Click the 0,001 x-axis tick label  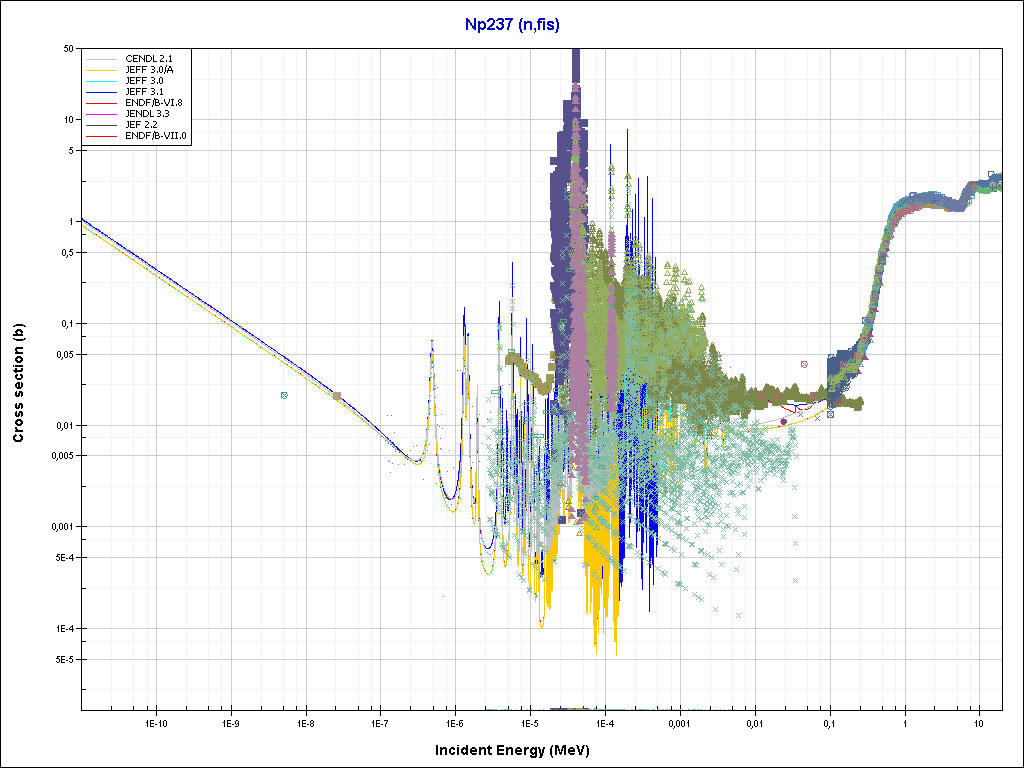click(x=679, y=722)
